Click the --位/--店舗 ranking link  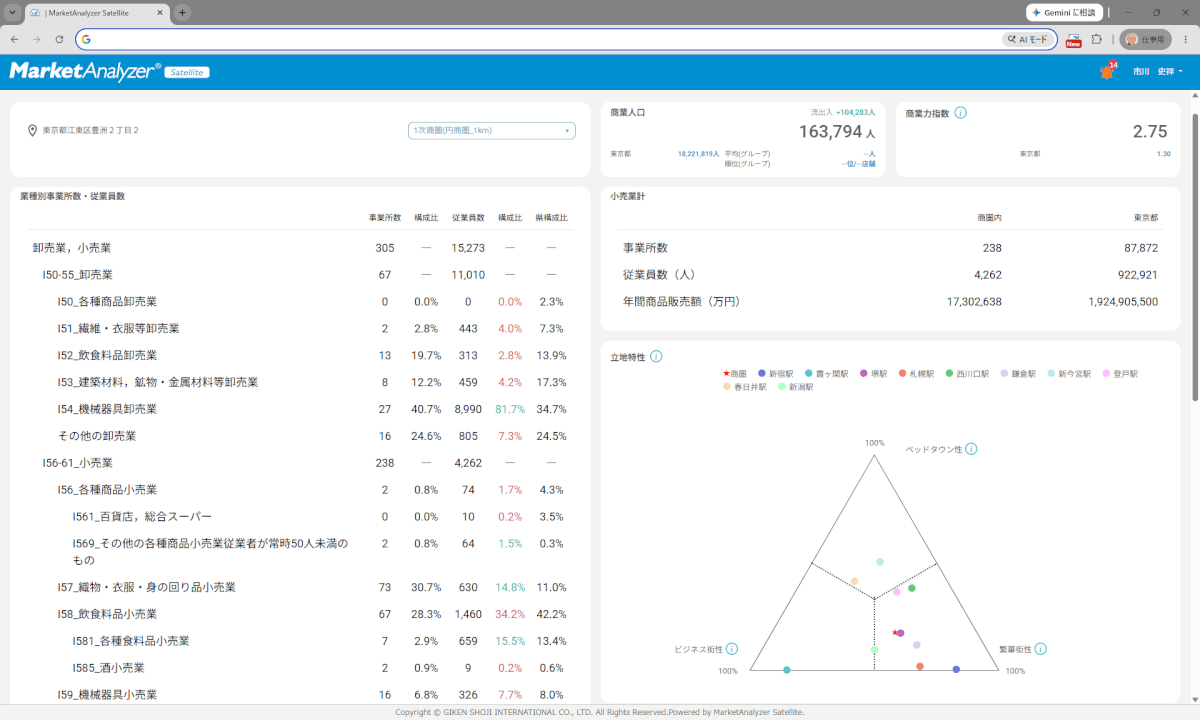858,163
